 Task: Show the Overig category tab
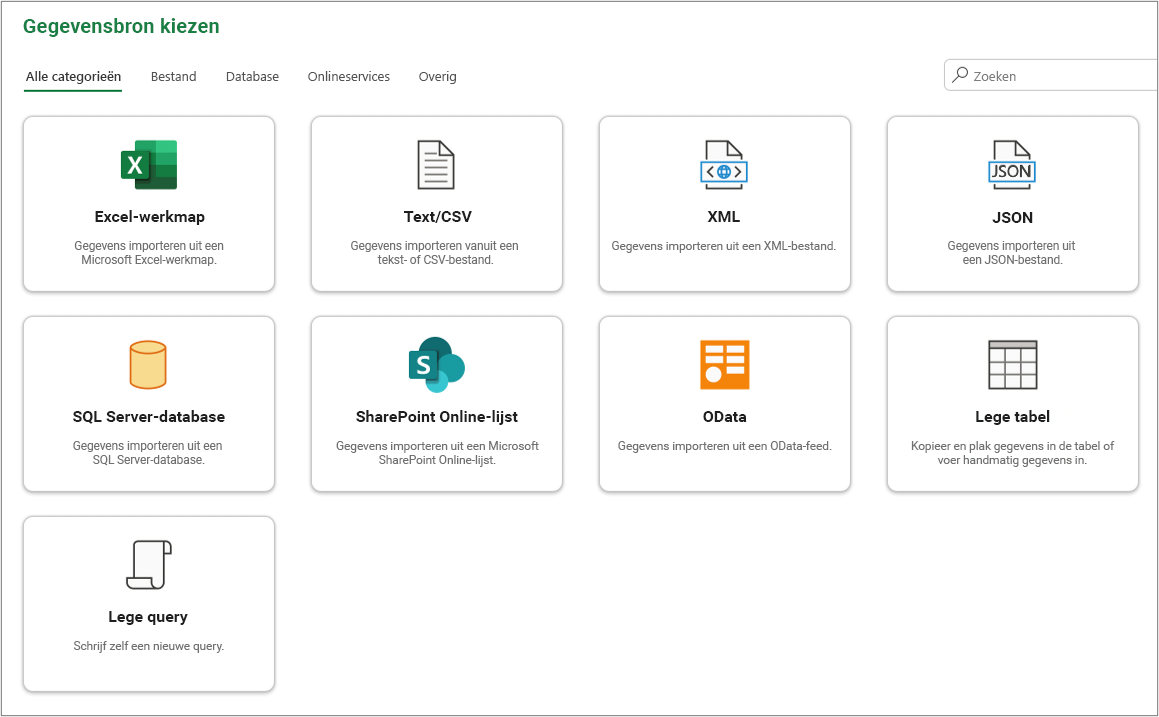pyautogui.click(x=438, y=76)
